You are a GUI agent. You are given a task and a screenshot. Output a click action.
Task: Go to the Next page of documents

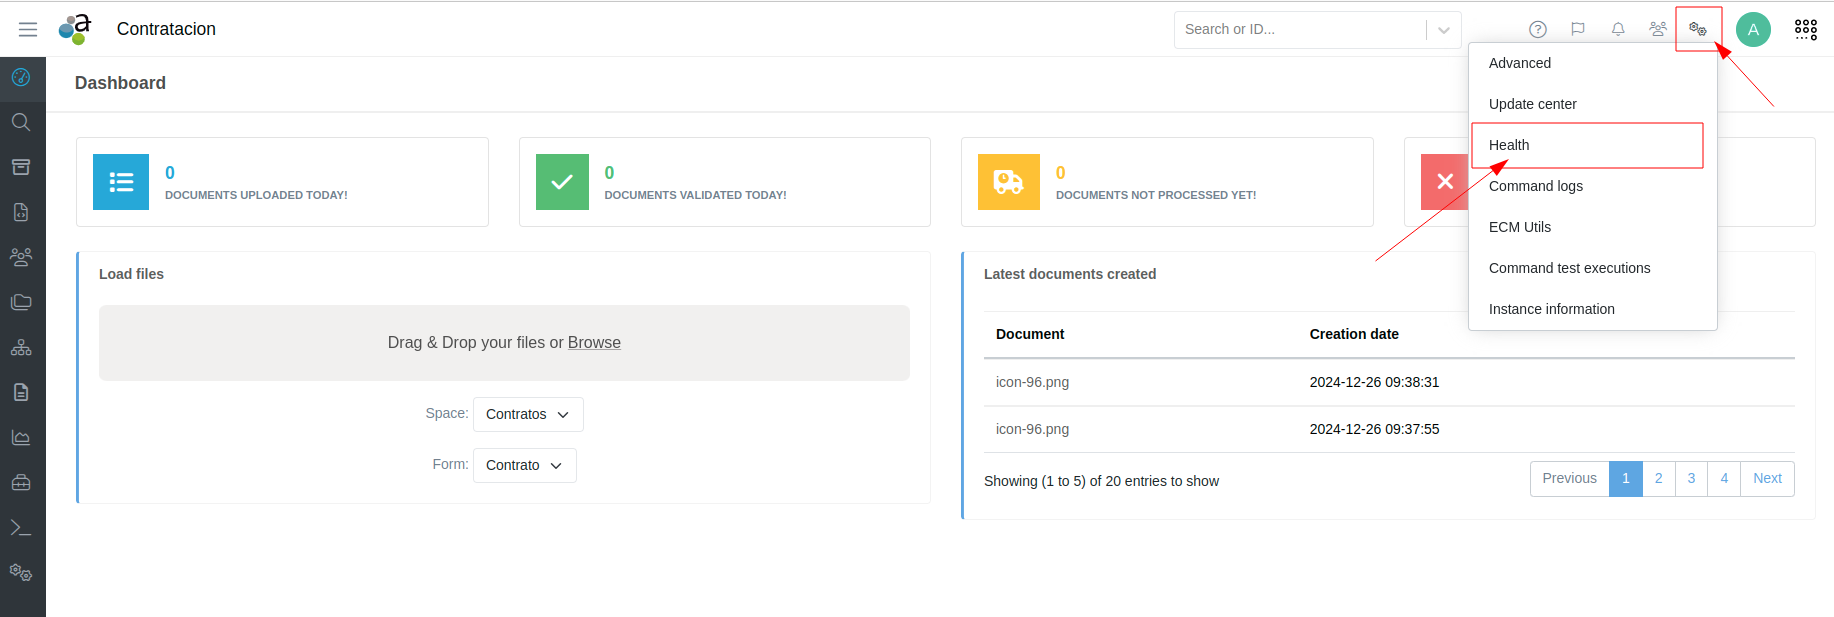[x=1767, y=479]
